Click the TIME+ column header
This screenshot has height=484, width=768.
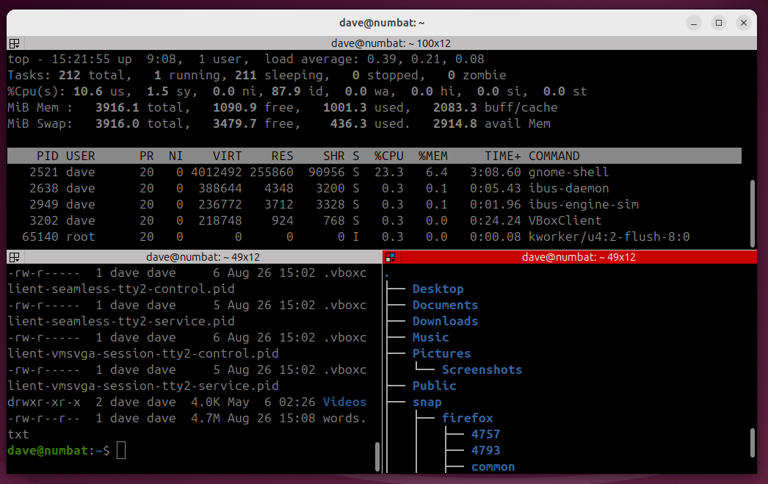(x=503, y=156)
